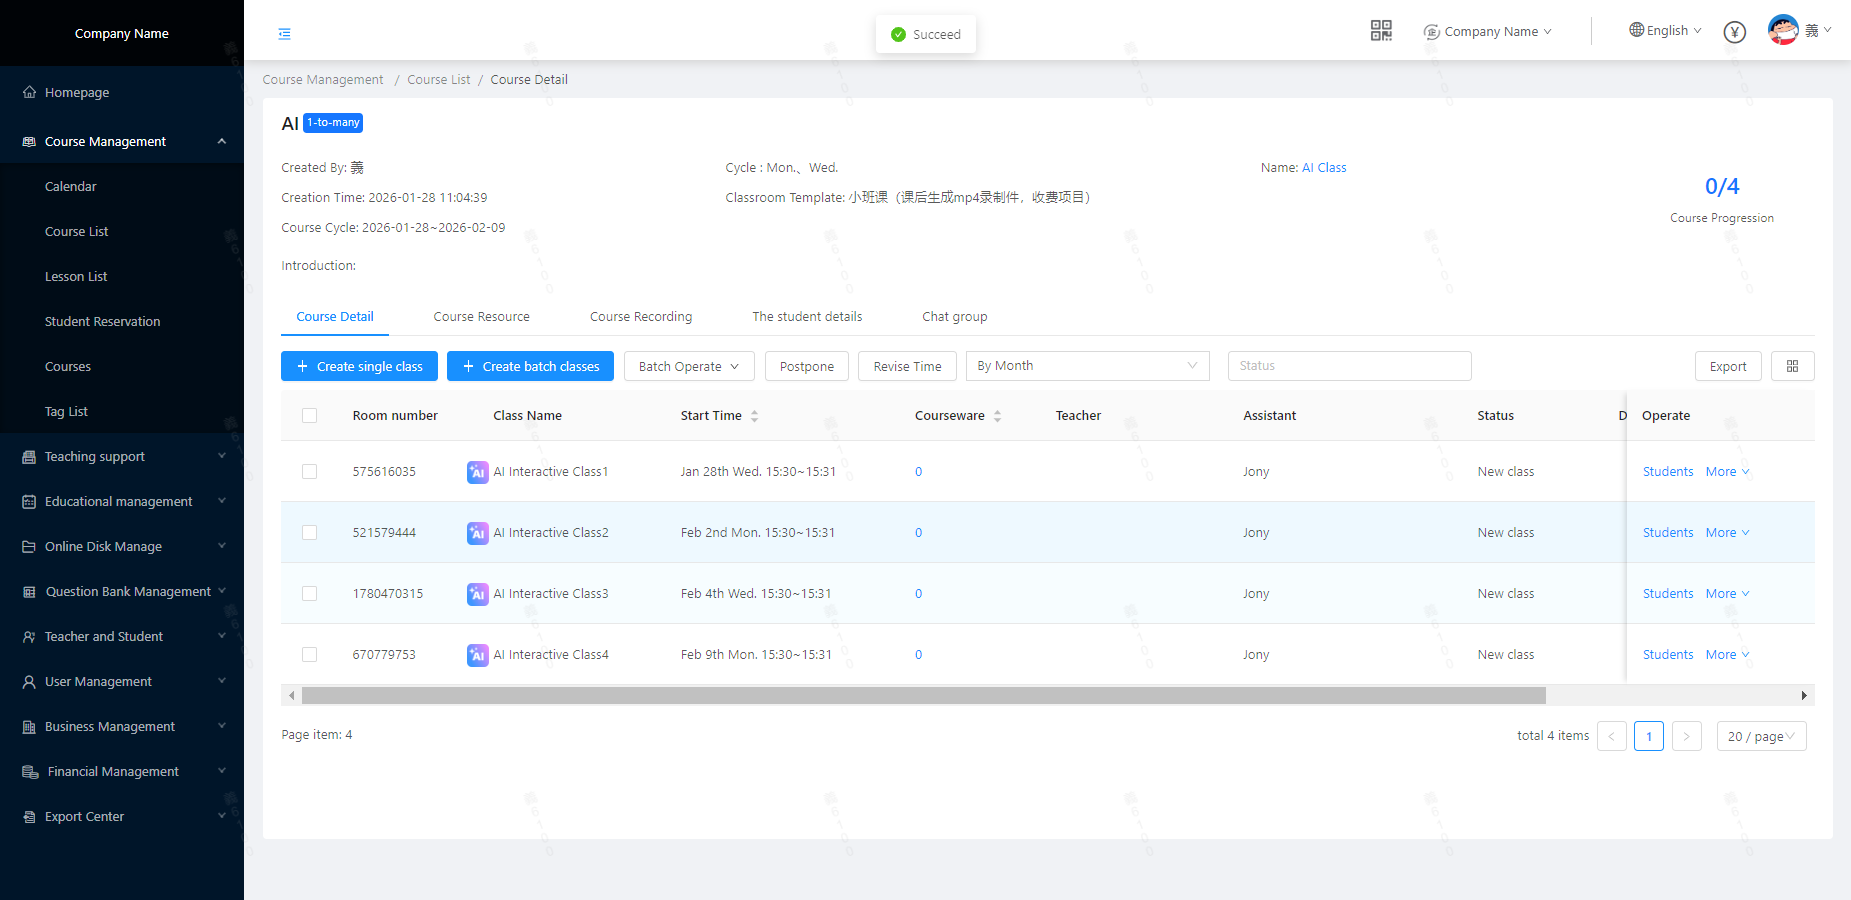Click the horizontal table scrollbar

tap(923, 696)
